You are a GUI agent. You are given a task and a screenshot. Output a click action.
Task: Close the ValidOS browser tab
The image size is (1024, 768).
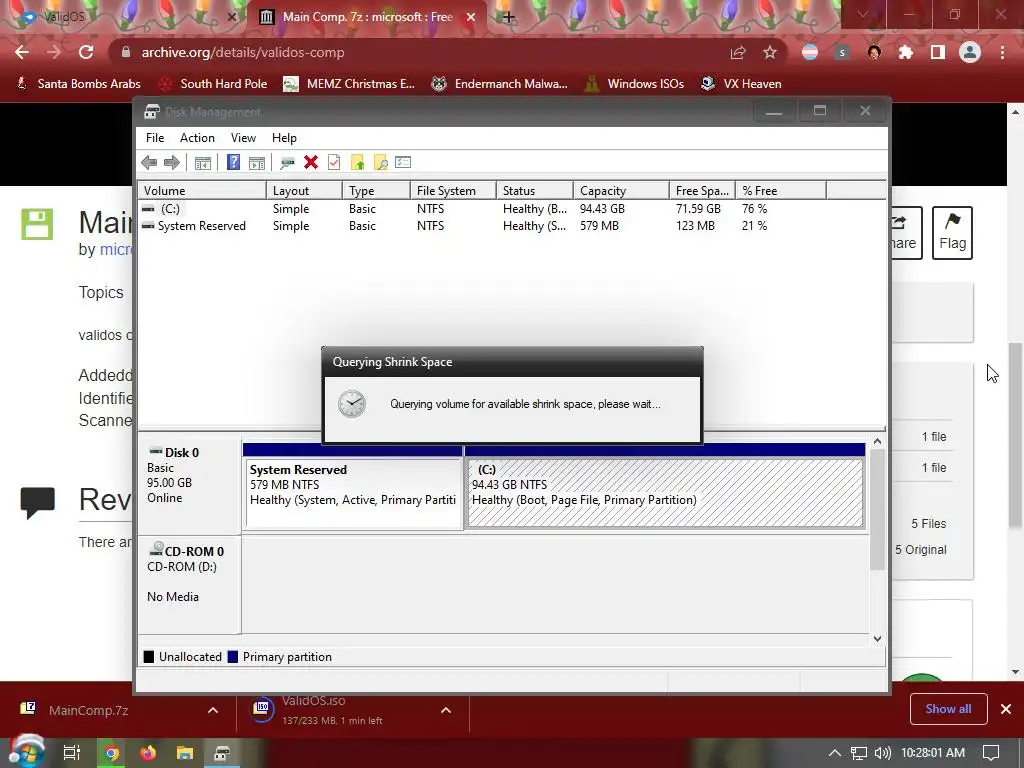[231, 17]
